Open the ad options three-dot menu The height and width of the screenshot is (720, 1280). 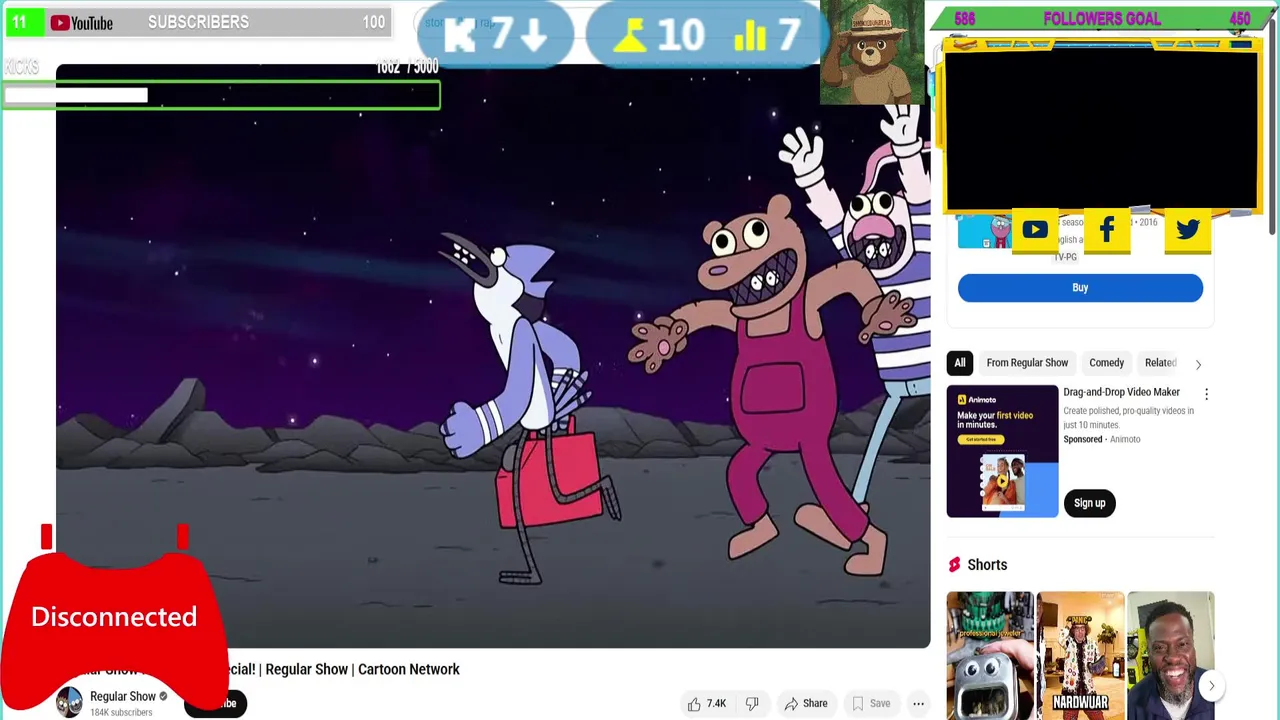[1206, 394]
